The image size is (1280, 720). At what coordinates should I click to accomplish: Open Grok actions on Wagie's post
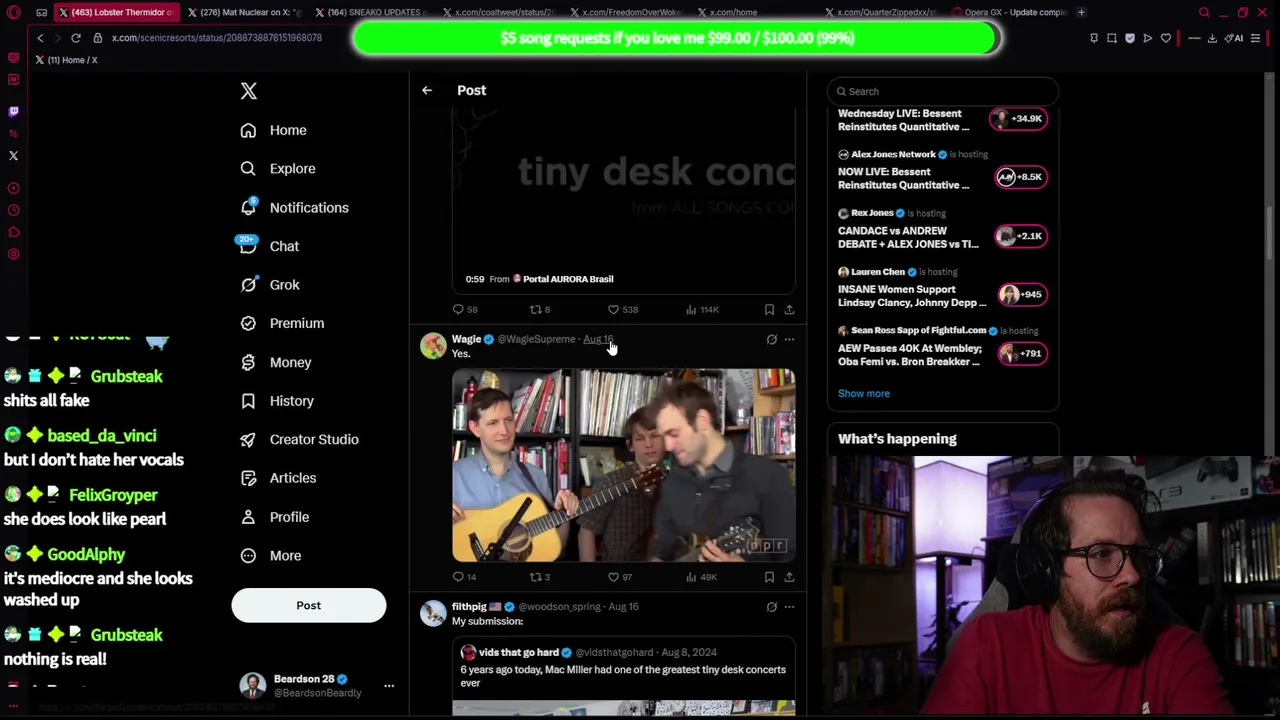(771, 340)
